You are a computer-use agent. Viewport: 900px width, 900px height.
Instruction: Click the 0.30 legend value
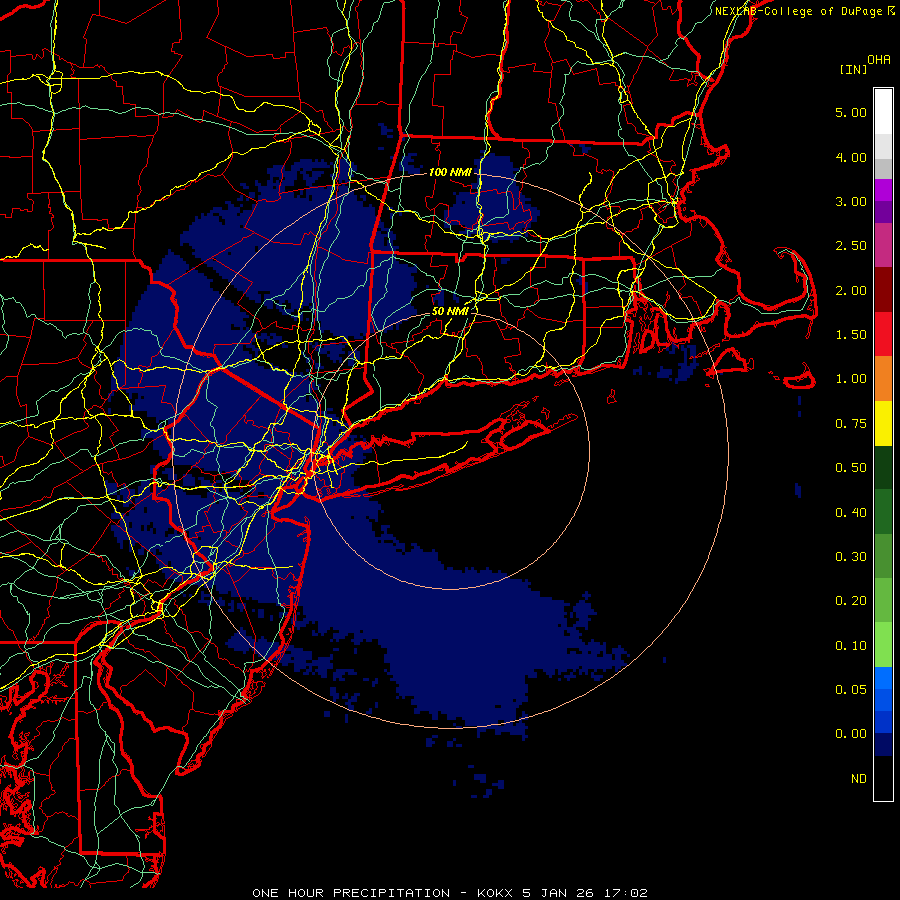pos(851,557)
